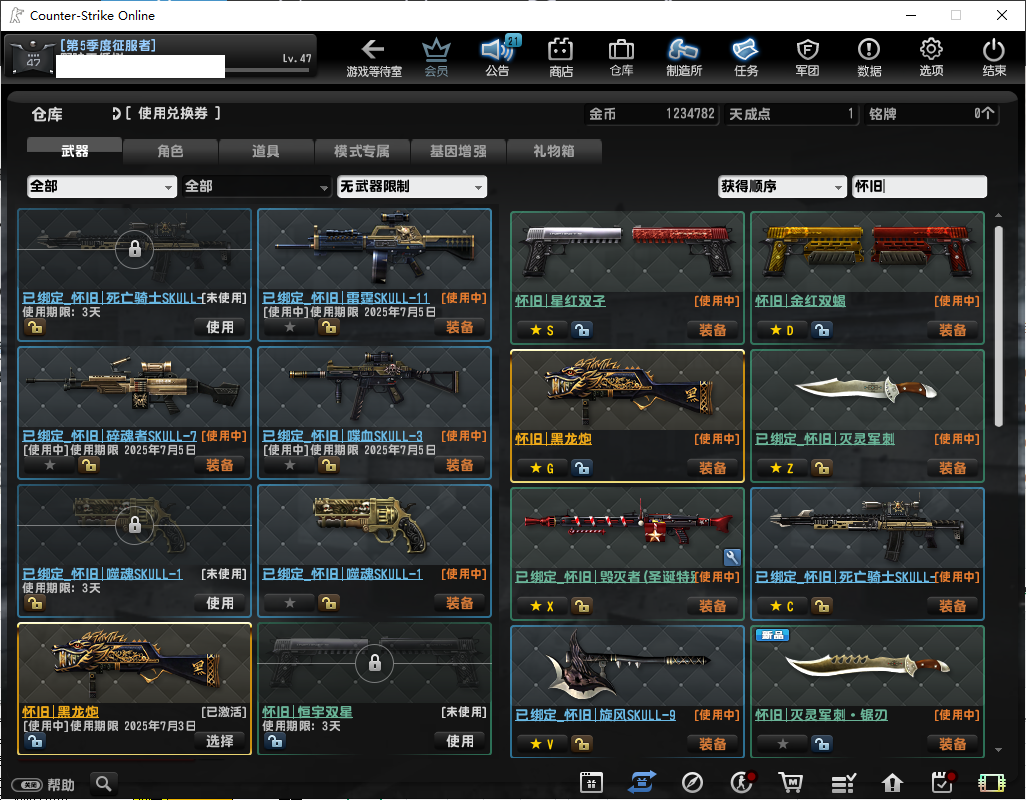Switch to the 角色 tab
Image resolution: width=1026 pixels, height=800 pixels.
(x=170, y=150)
